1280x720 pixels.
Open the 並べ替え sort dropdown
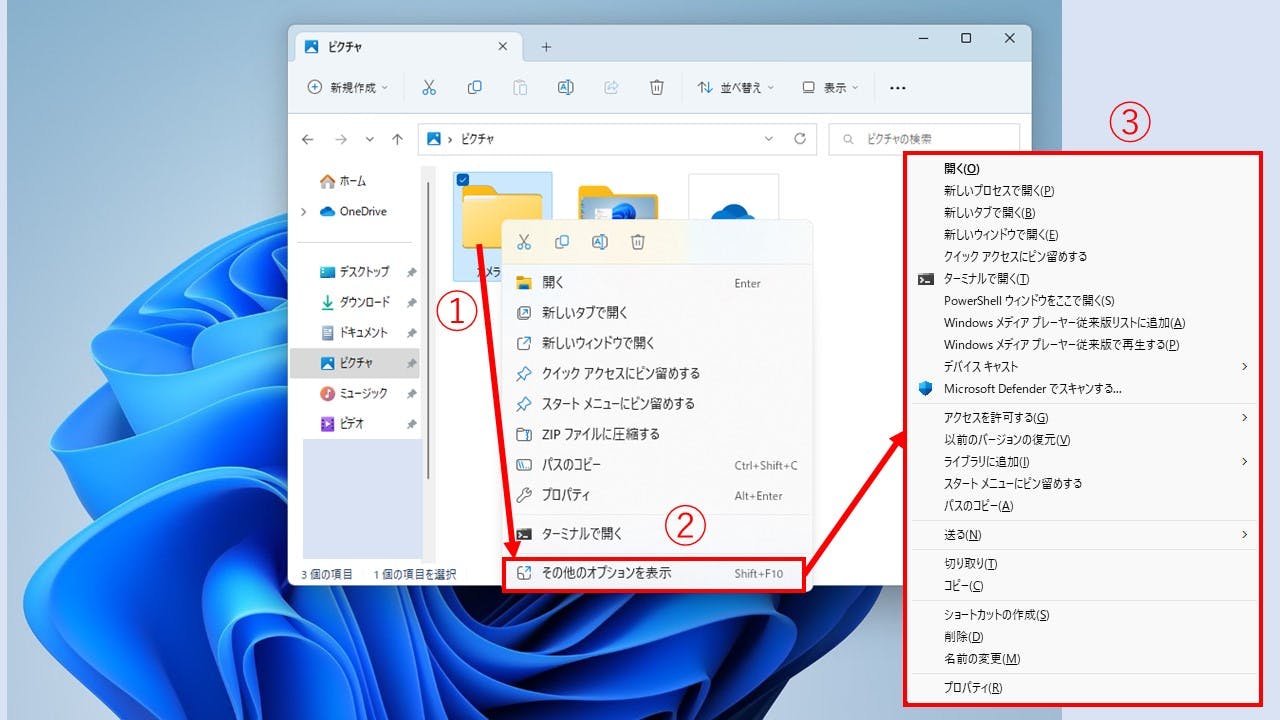pos(735,88)
